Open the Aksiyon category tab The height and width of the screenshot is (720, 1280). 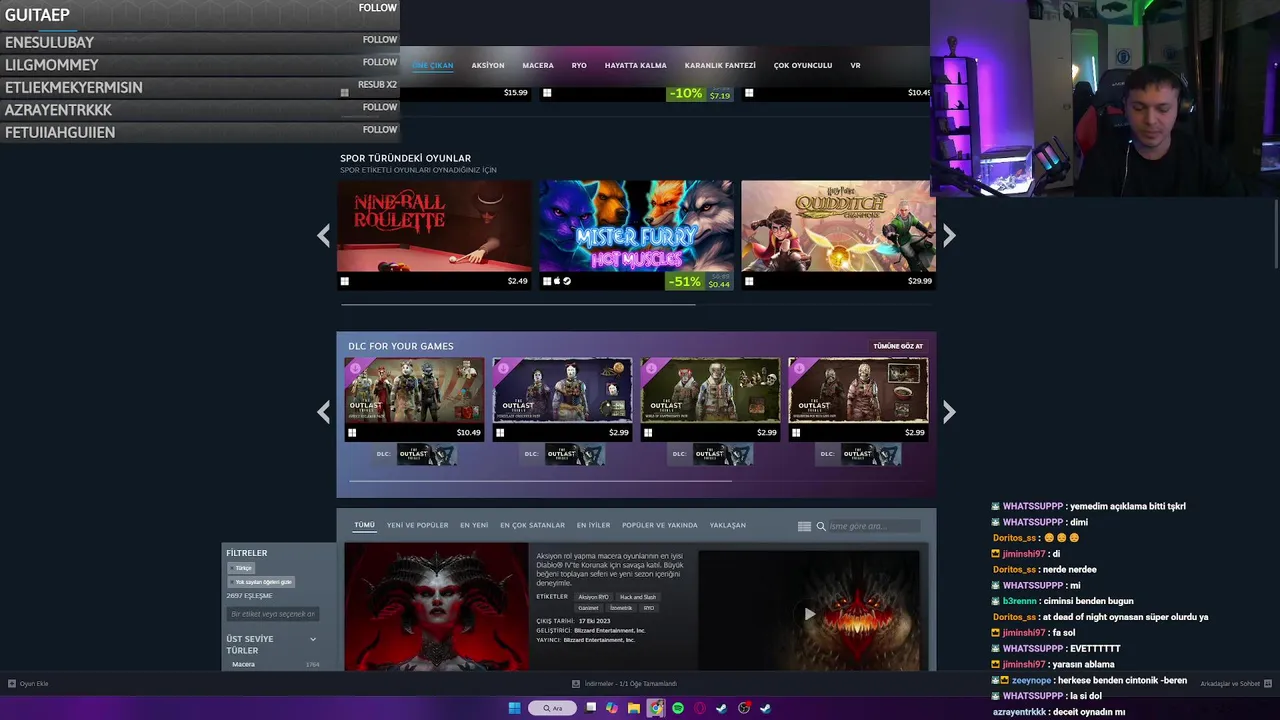[488, 65]
